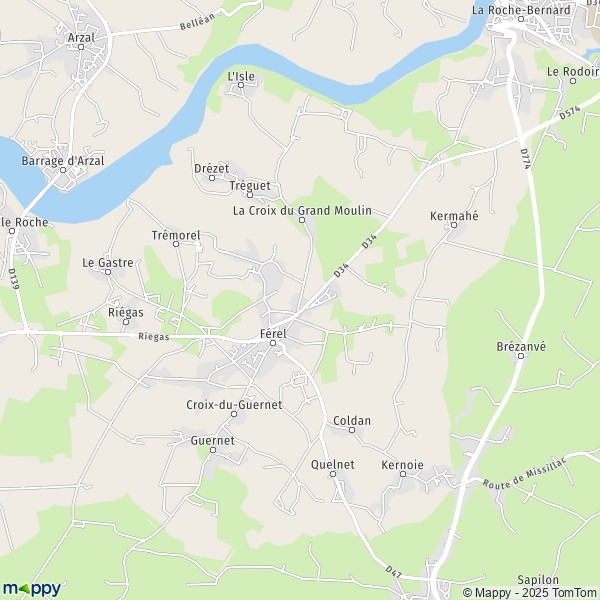Click the Brézanvé place marker
Image resolution: width=600 pixels, height=600 pixels.
coord(520,356)
